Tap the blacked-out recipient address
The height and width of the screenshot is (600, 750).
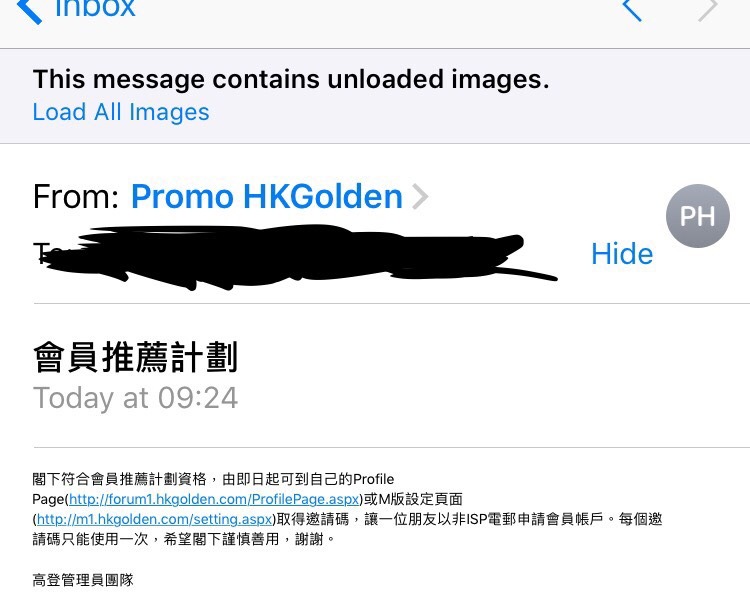(x=297, y=256)
